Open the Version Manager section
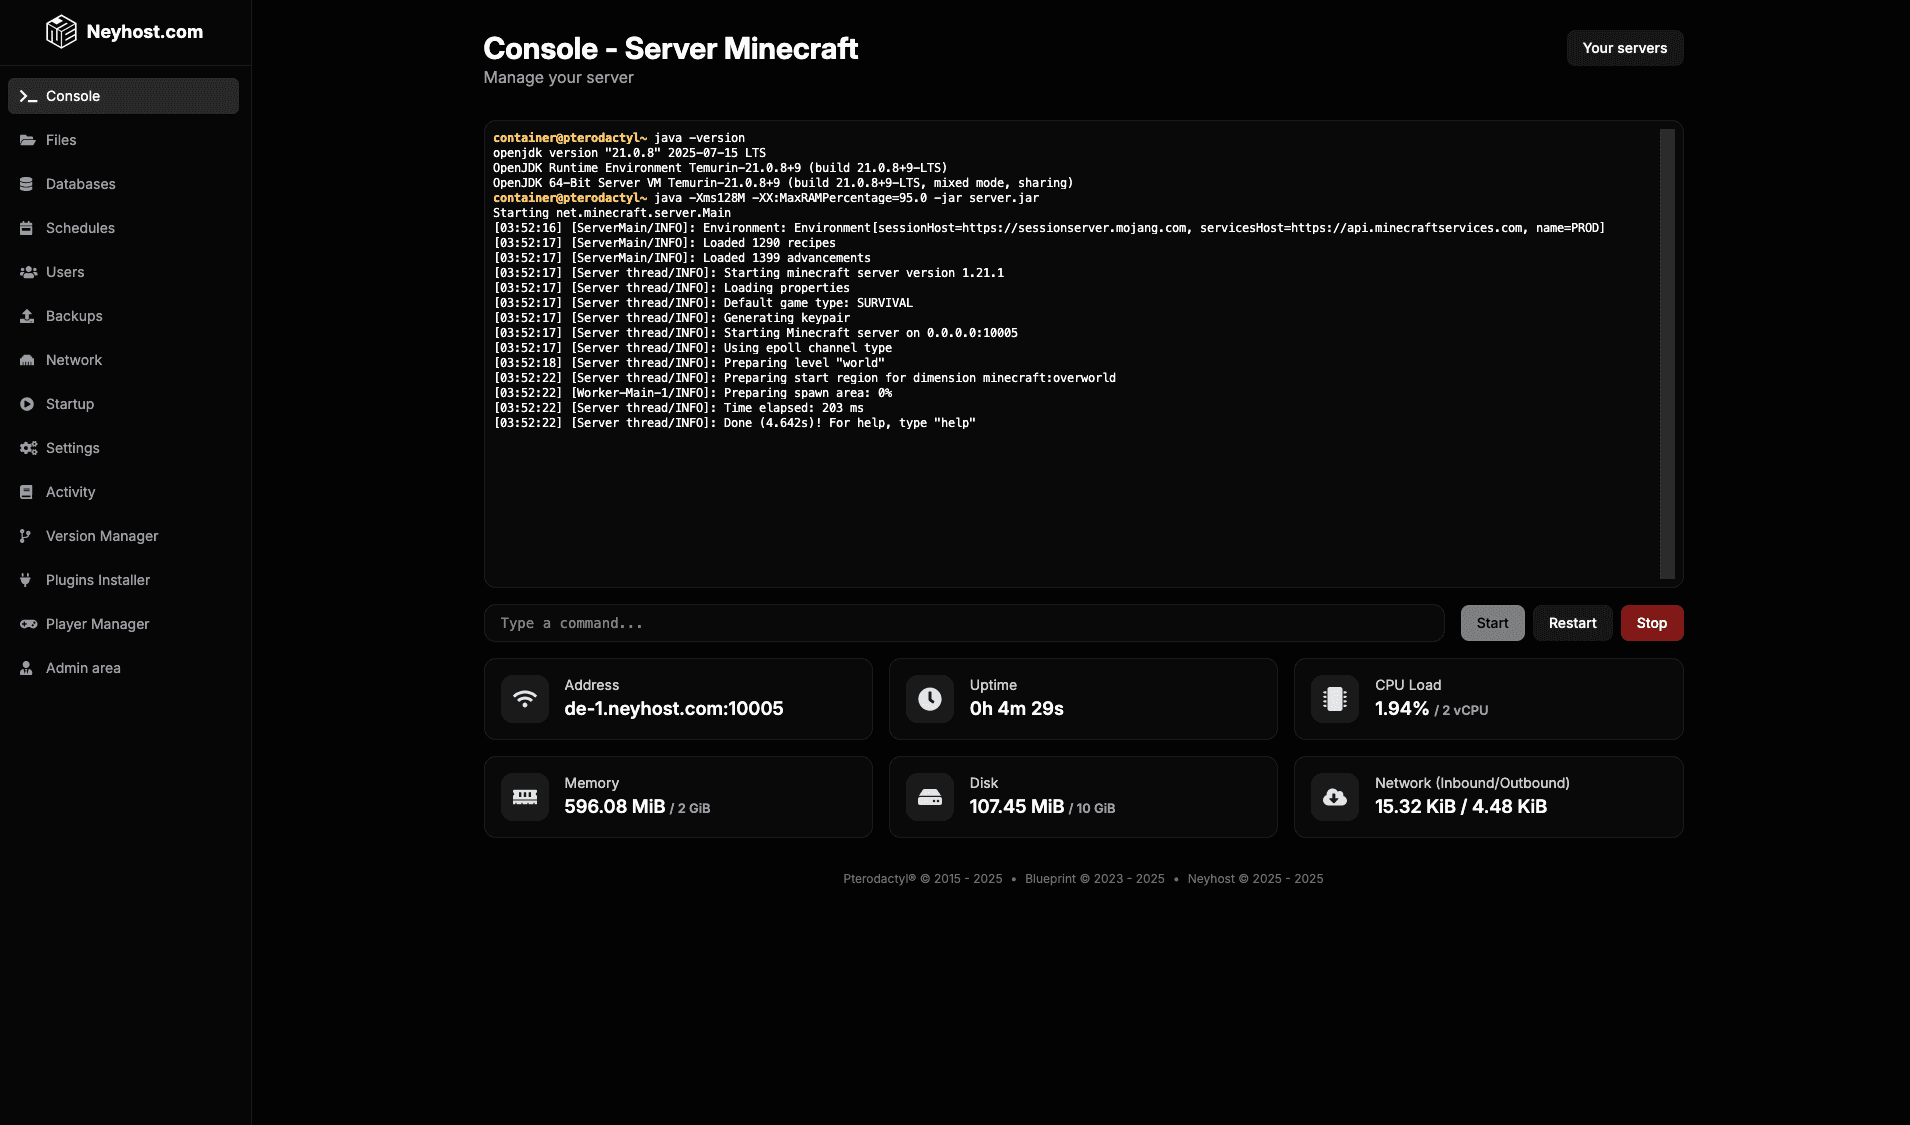Image resolution: width=1910 pixels, height=1125 pixels. pos(101,536)
